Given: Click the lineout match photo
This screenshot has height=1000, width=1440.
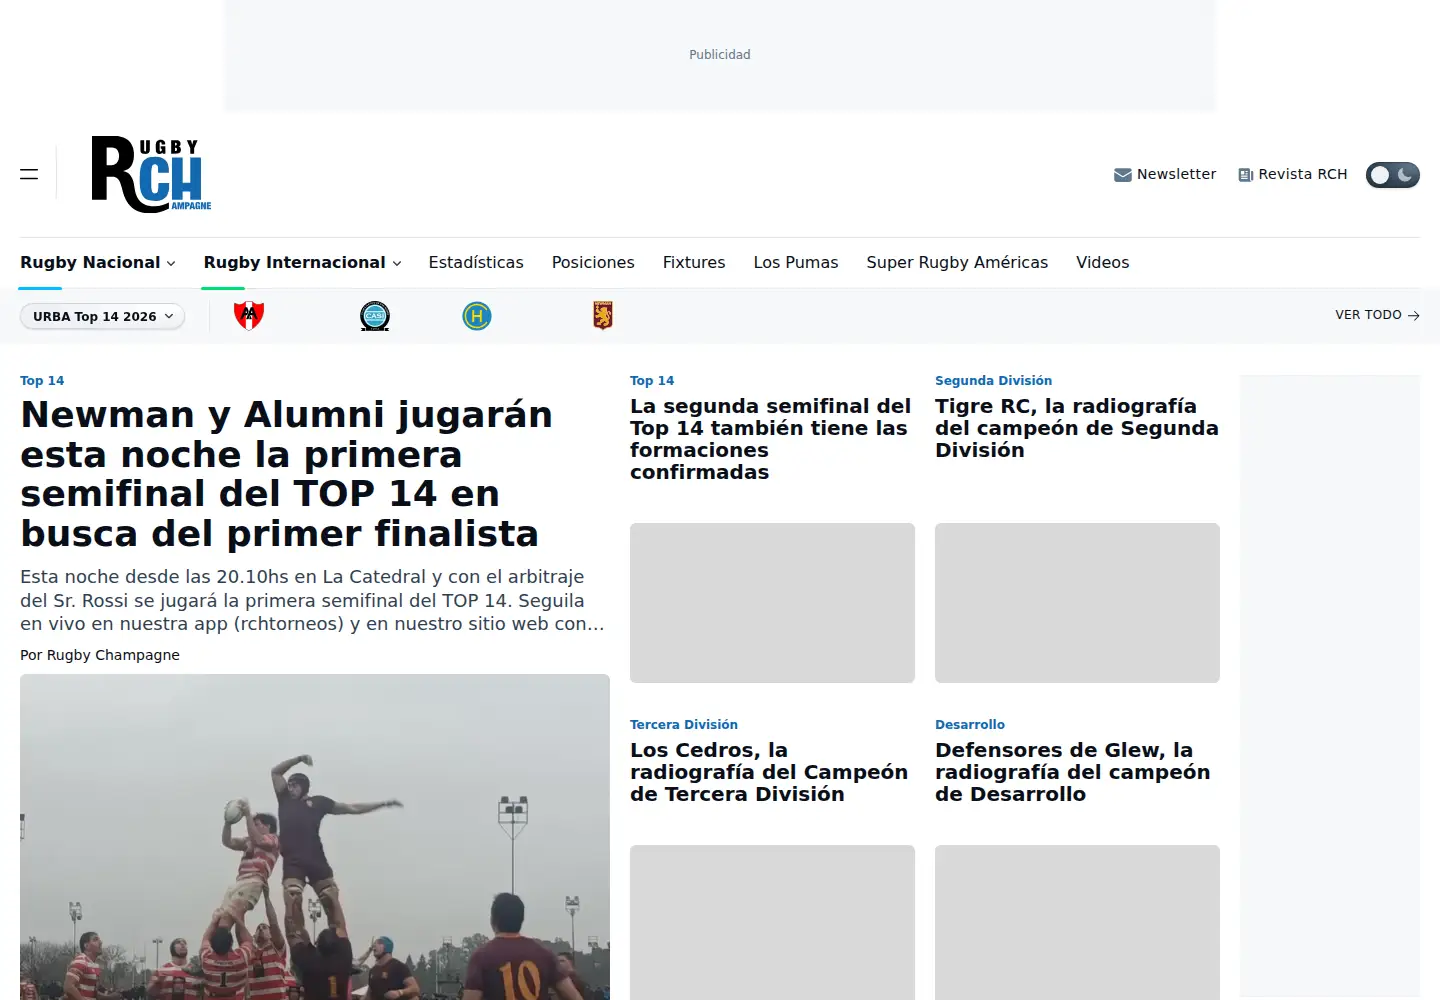Looking at the screenshot, I should click(315, 837).
